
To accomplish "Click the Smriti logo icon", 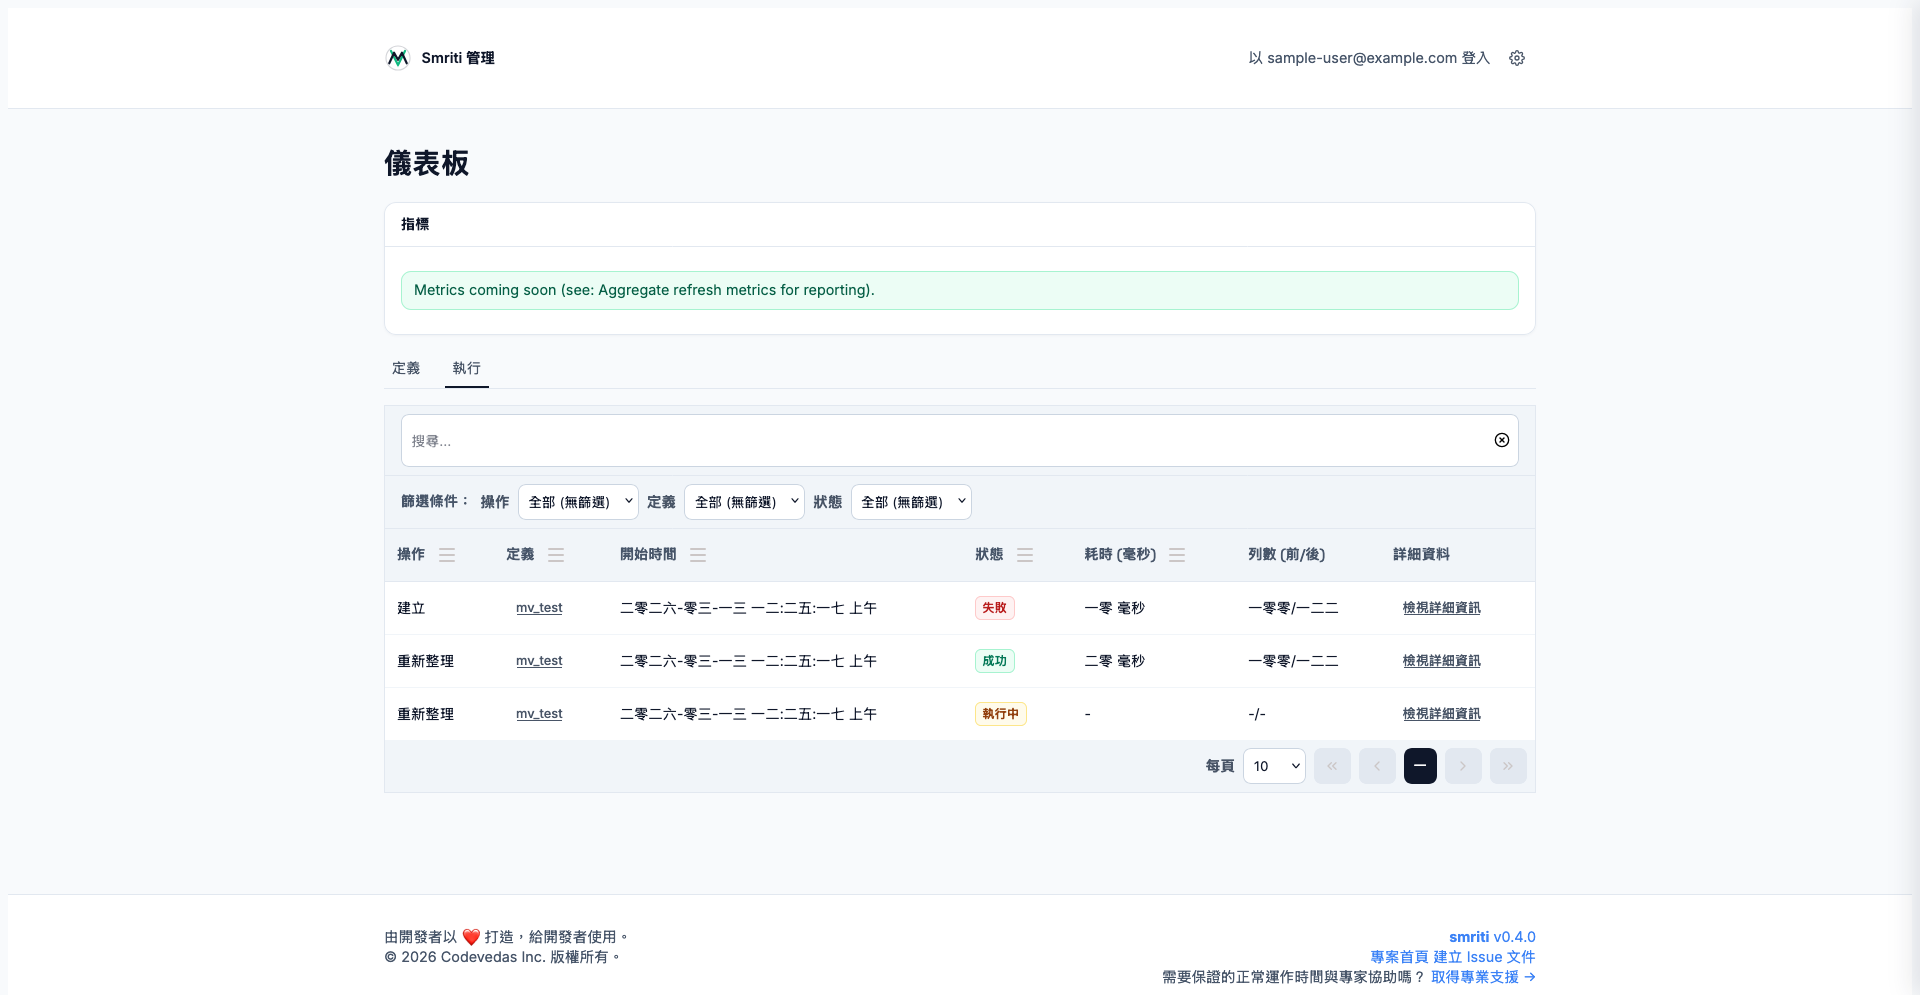I will 398,58.
